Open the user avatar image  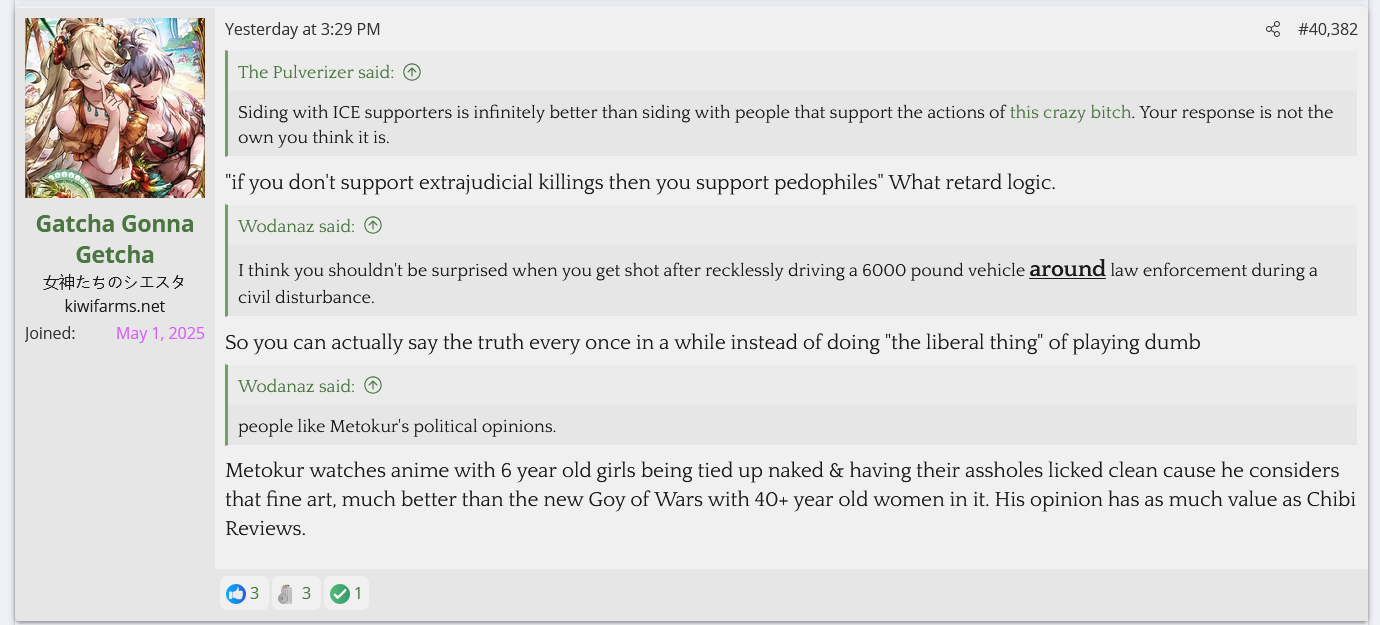pyautogui.click(x=115, y=108)
